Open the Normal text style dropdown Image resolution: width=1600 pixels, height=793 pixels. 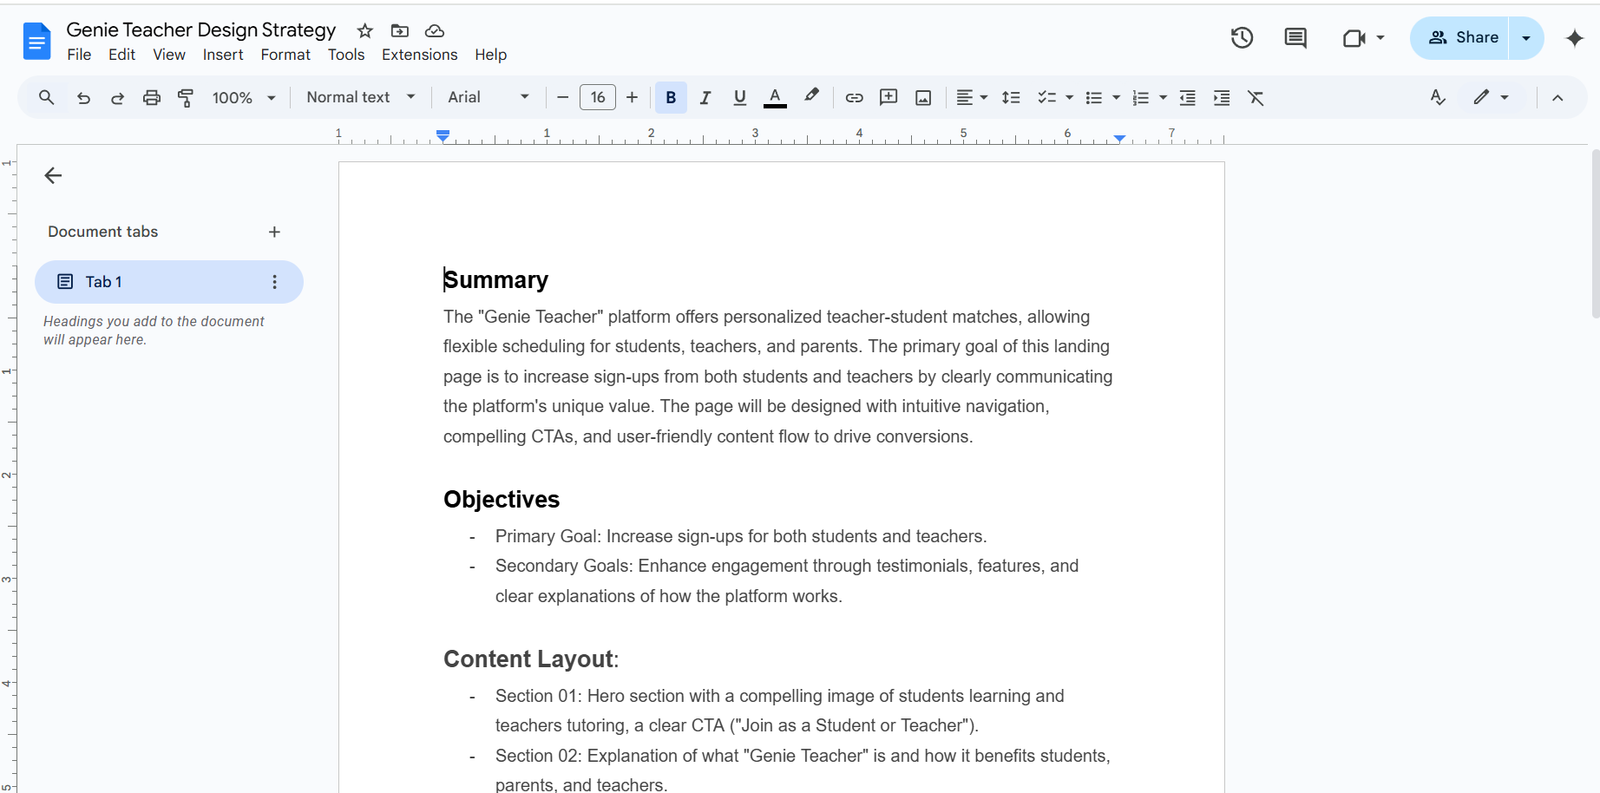[x=360, y=97]
